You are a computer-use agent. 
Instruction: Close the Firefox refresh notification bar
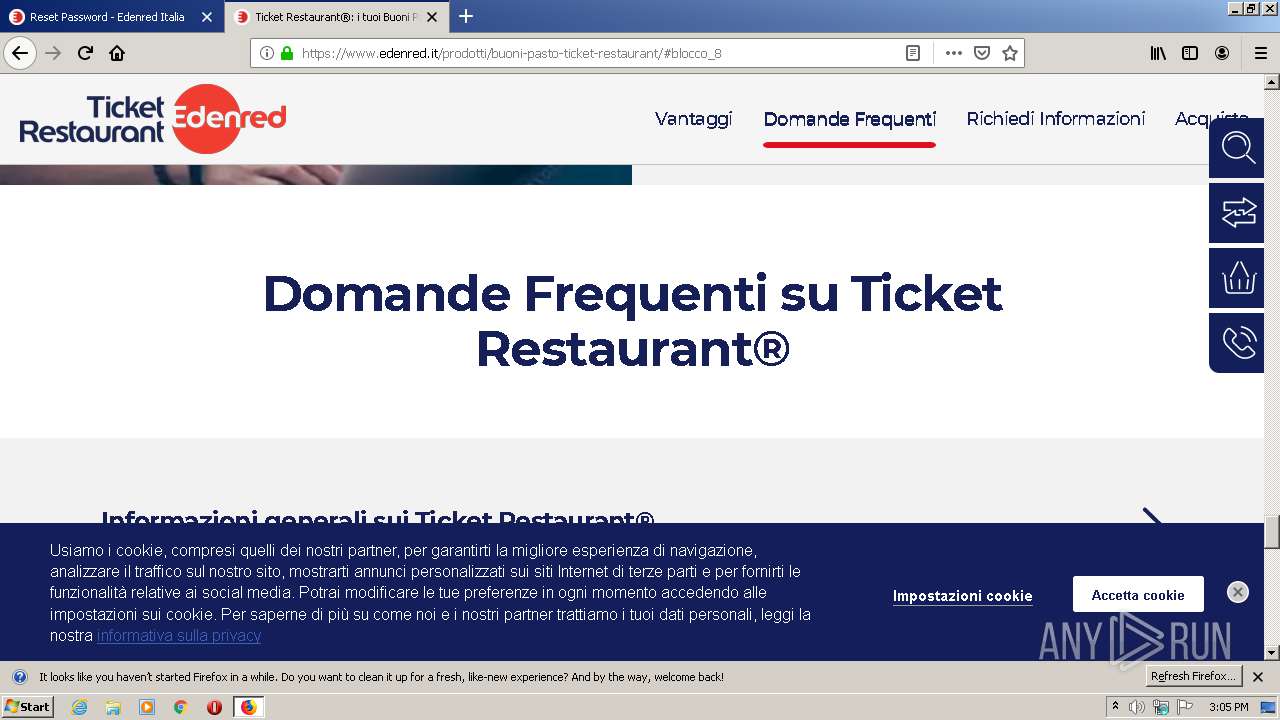pyautogui.click(x=1258, y=677)
